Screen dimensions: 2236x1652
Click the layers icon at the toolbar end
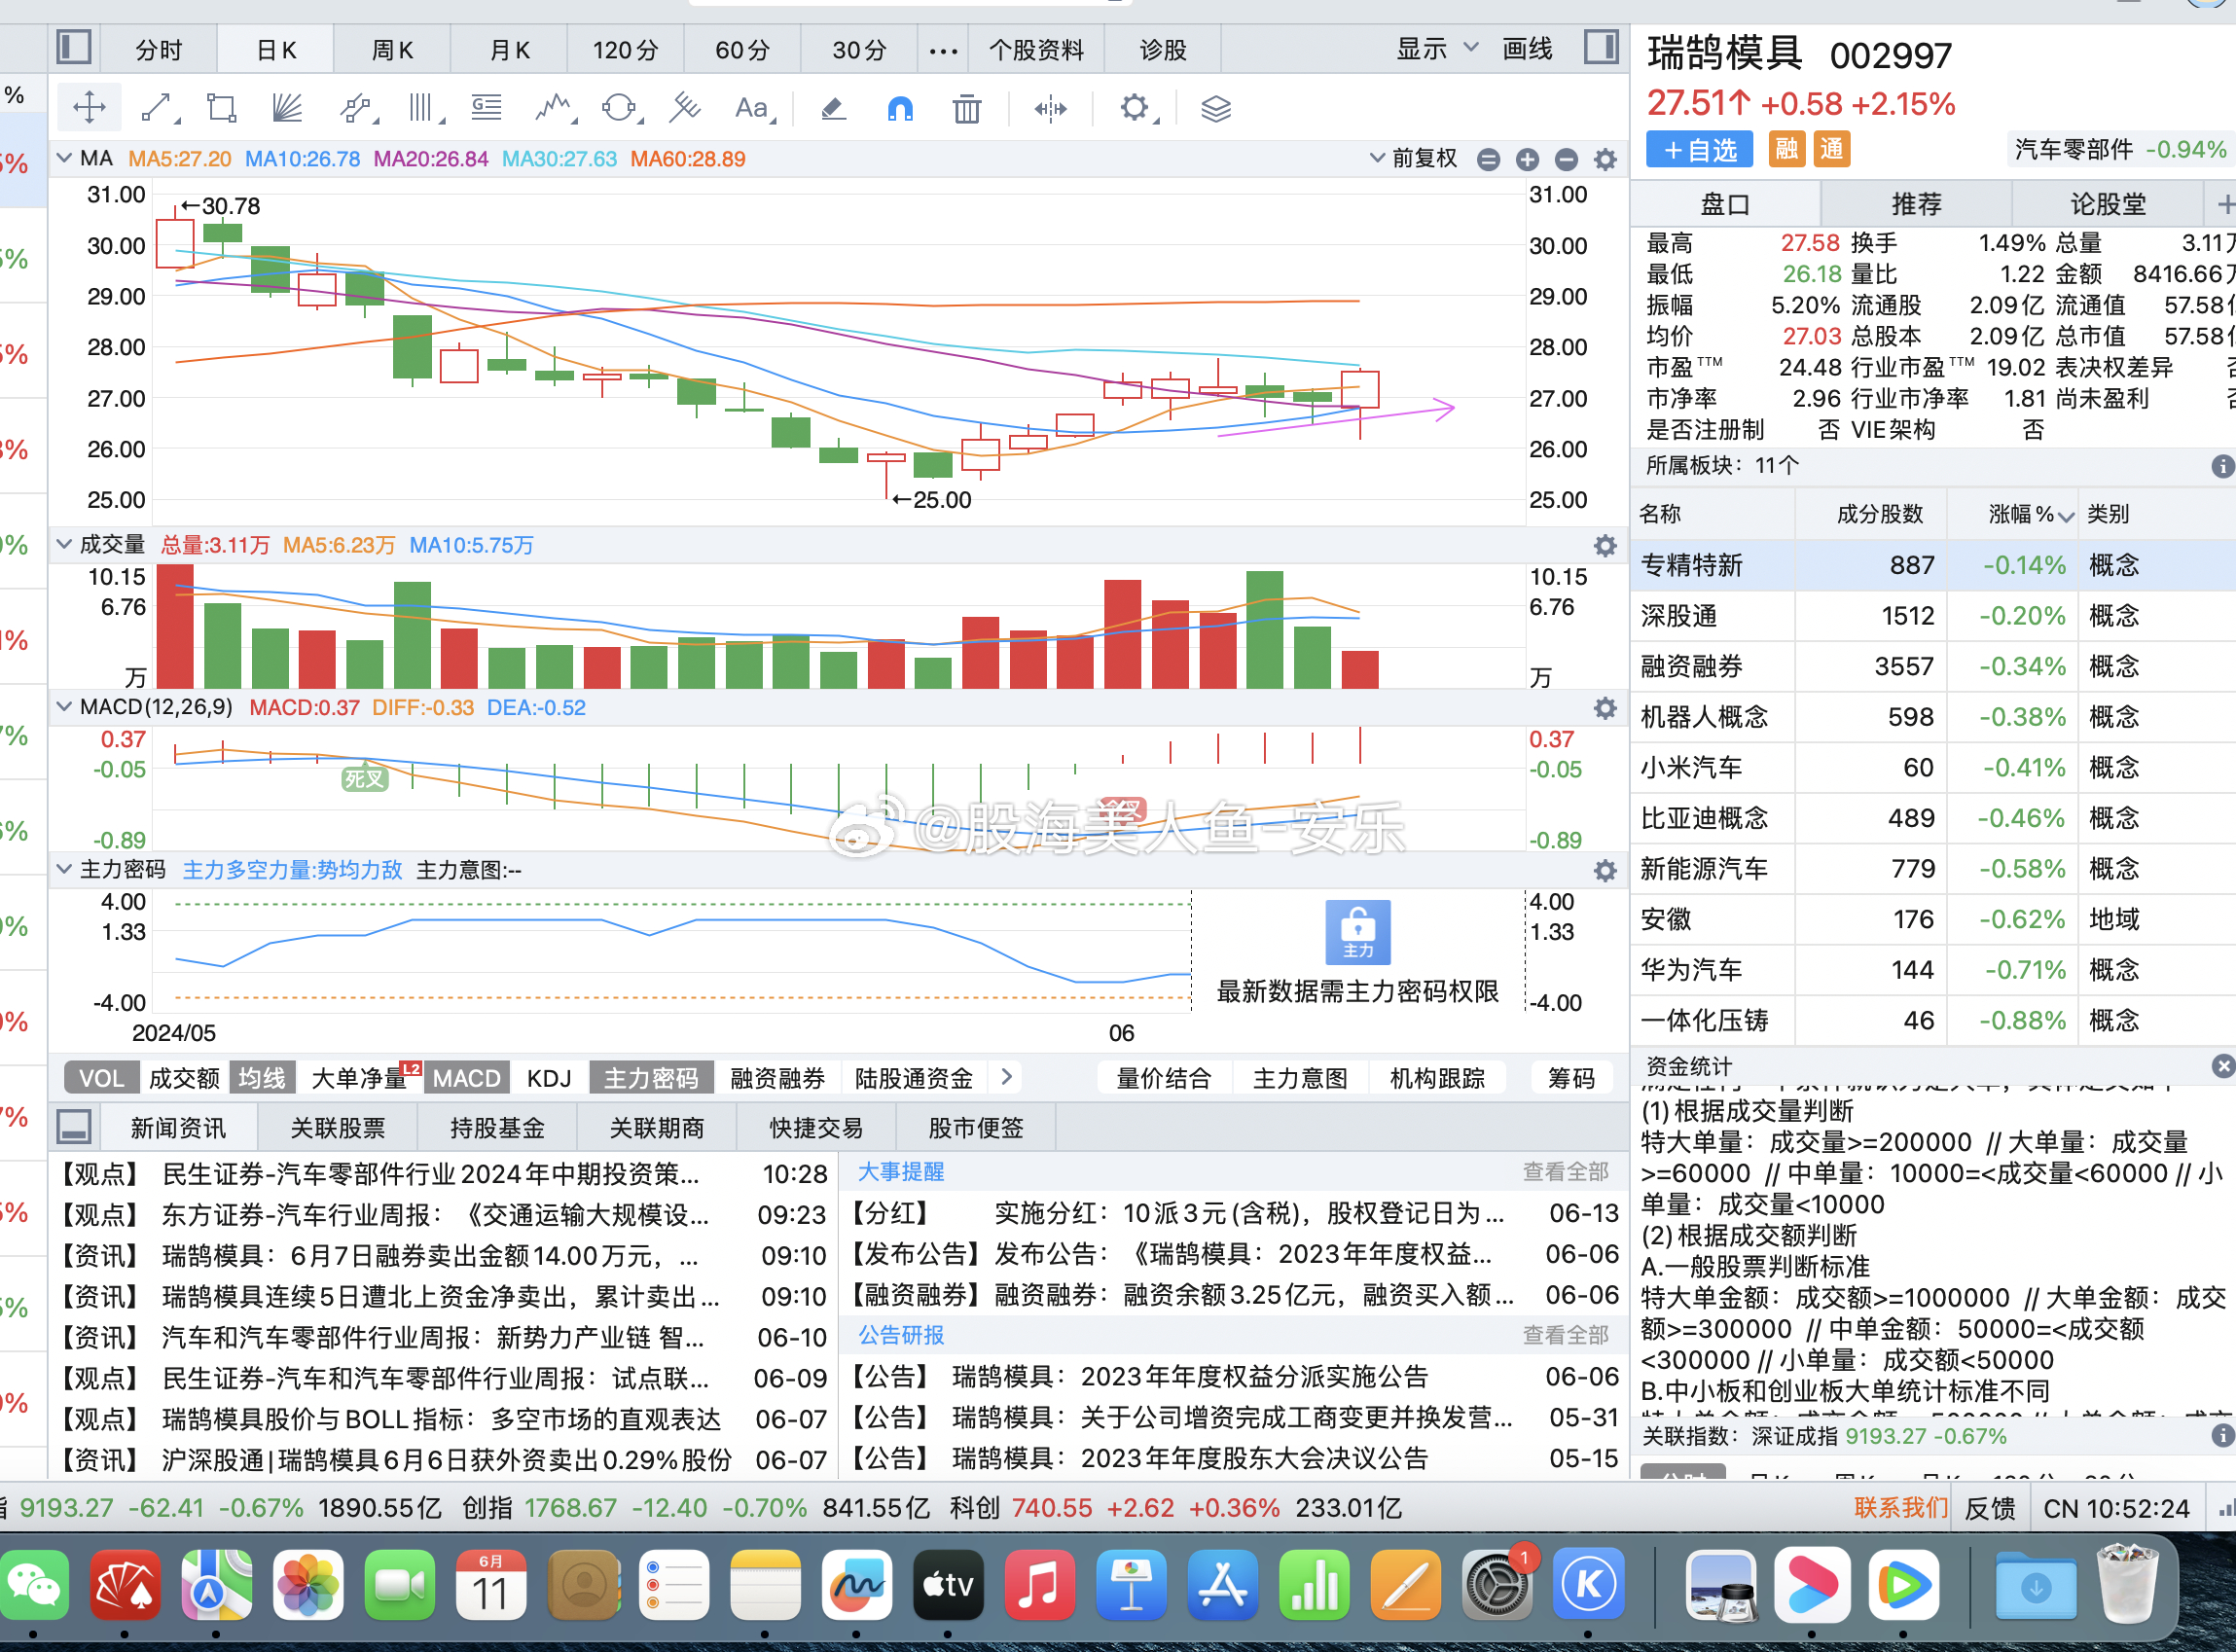[x=1216, y=108]
